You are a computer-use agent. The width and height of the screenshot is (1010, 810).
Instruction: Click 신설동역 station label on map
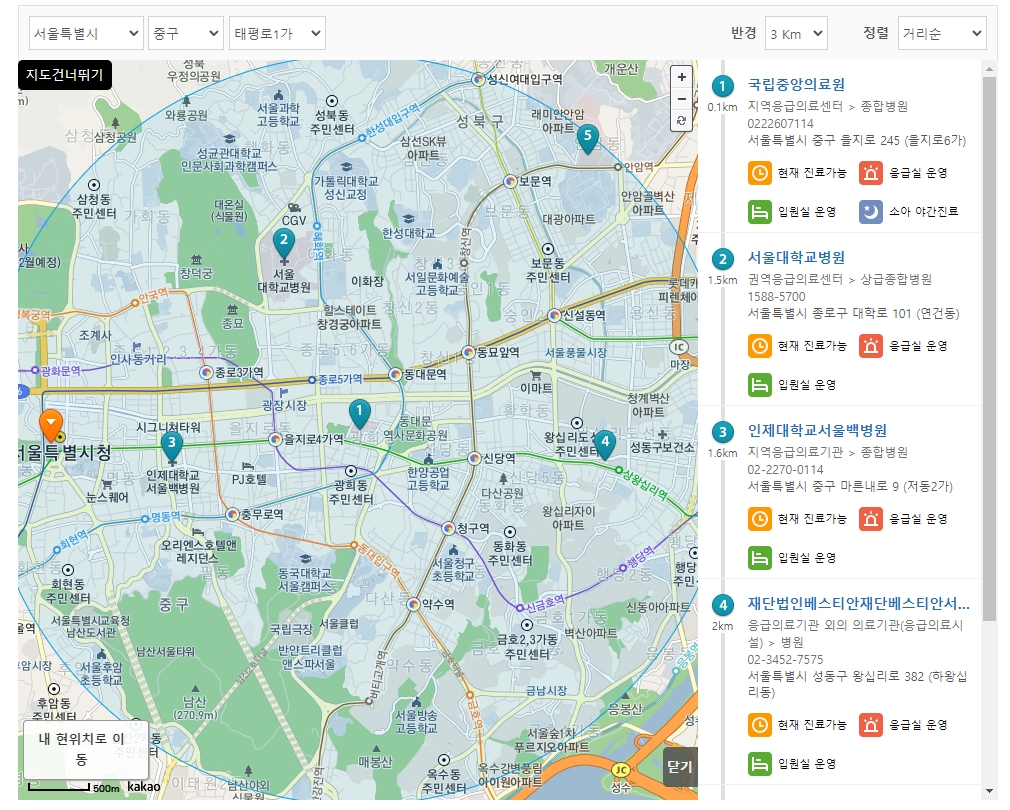584,316
